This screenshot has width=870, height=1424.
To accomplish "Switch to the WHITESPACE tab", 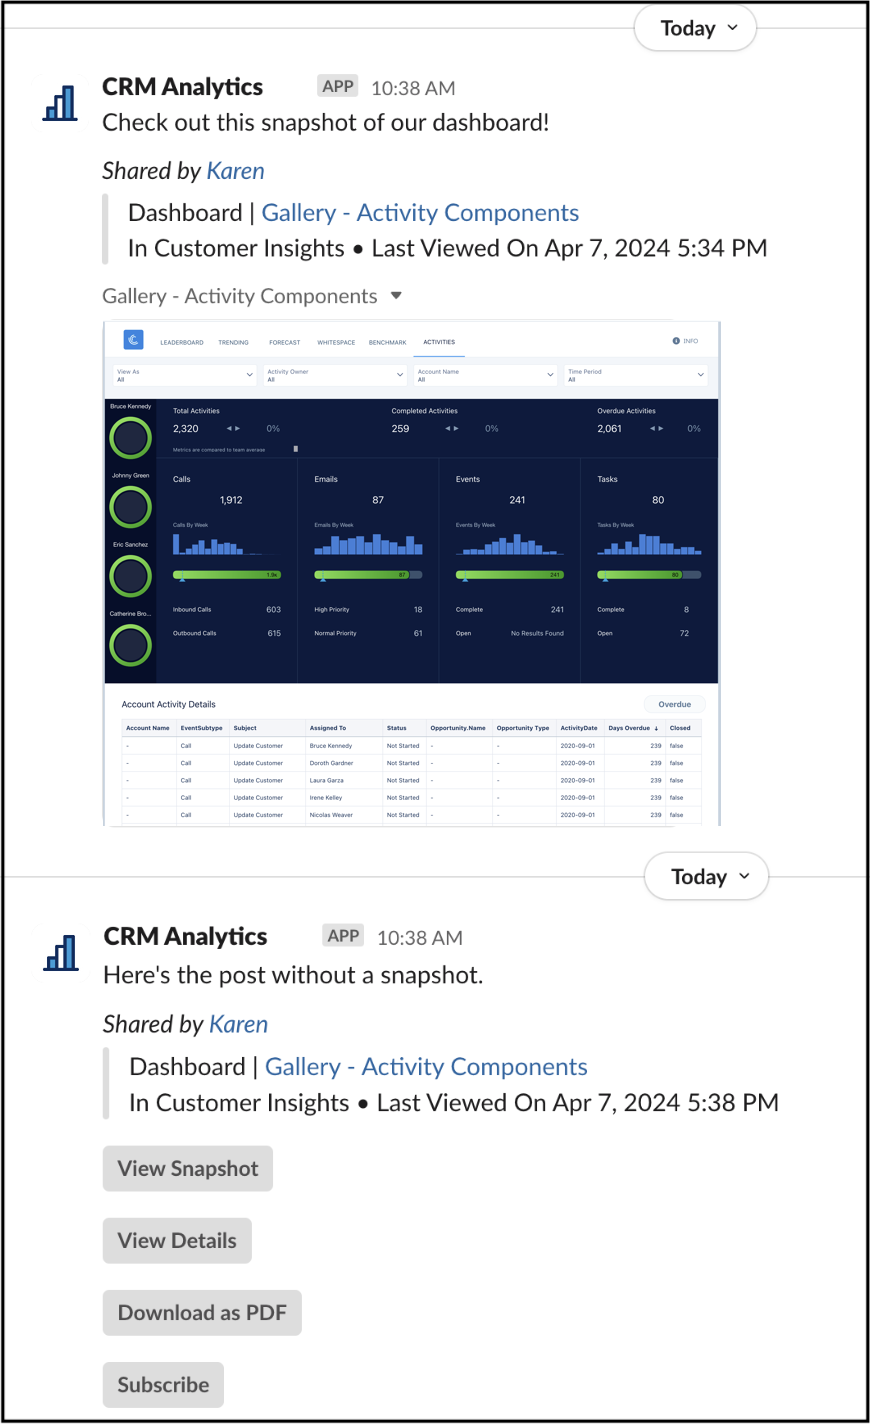I will tap(336, 343).
